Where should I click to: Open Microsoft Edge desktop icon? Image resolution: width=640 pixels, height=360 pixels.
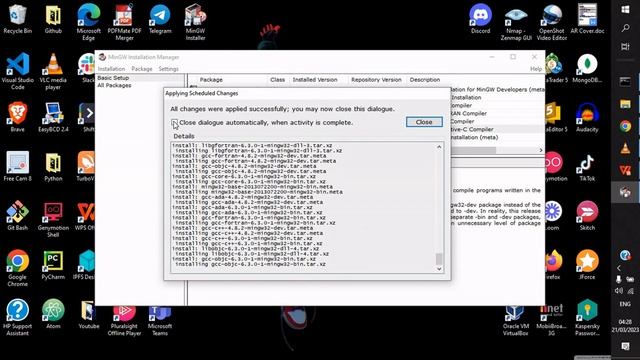[89, 22]
